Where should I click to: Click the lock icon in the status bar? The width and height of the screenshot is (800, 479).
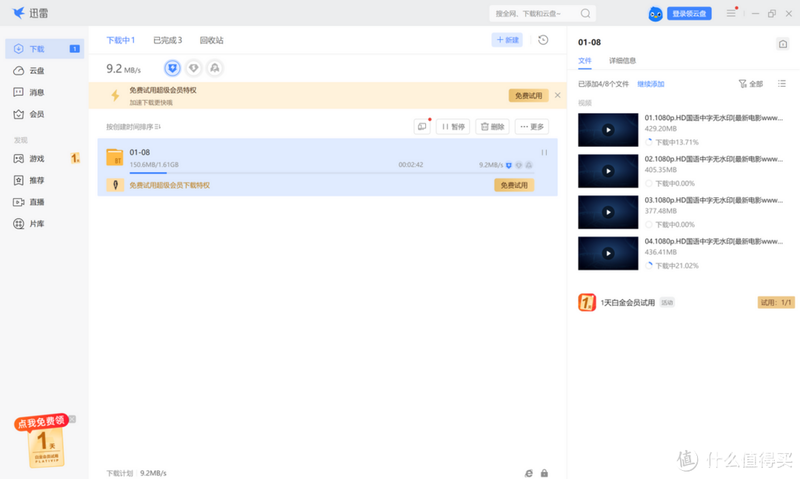(x=544, y=473)
